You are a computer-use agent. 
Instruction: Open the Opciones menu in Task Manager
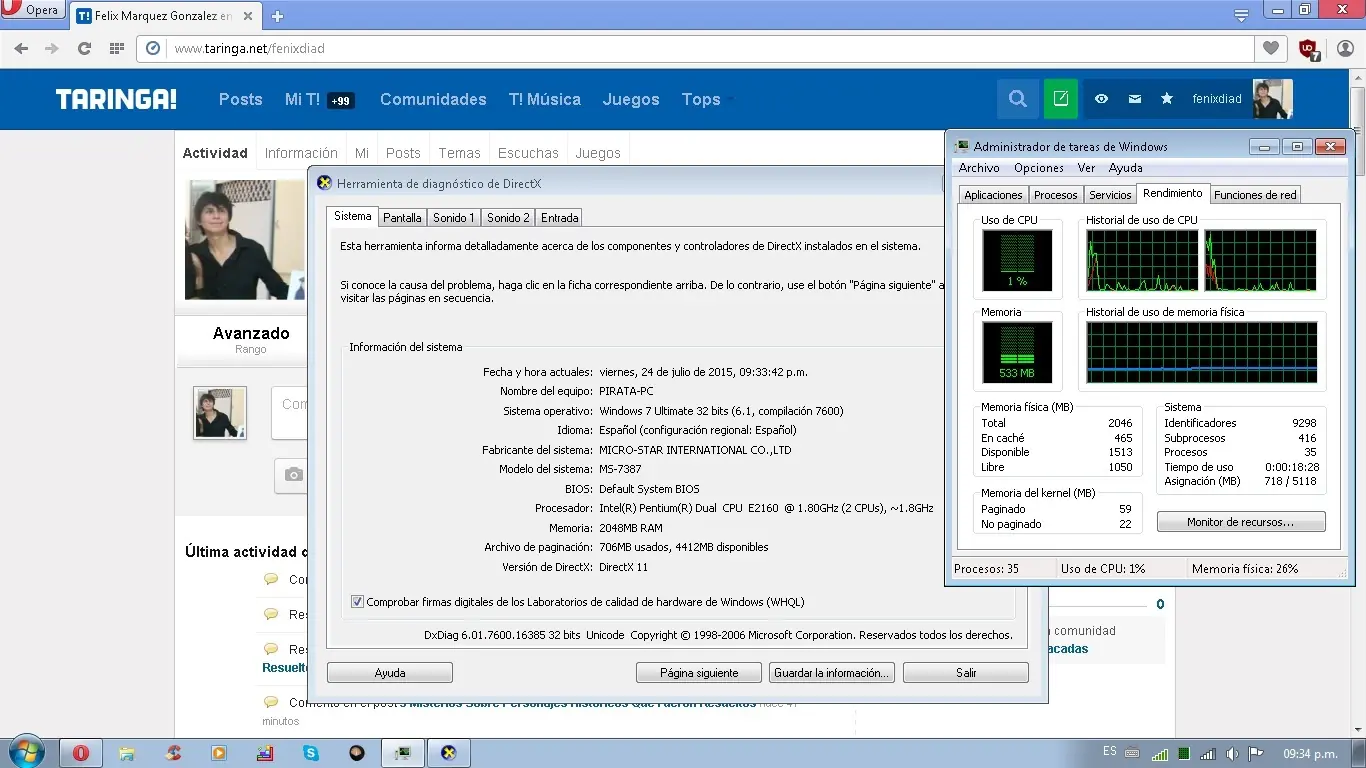[1038, 168]
